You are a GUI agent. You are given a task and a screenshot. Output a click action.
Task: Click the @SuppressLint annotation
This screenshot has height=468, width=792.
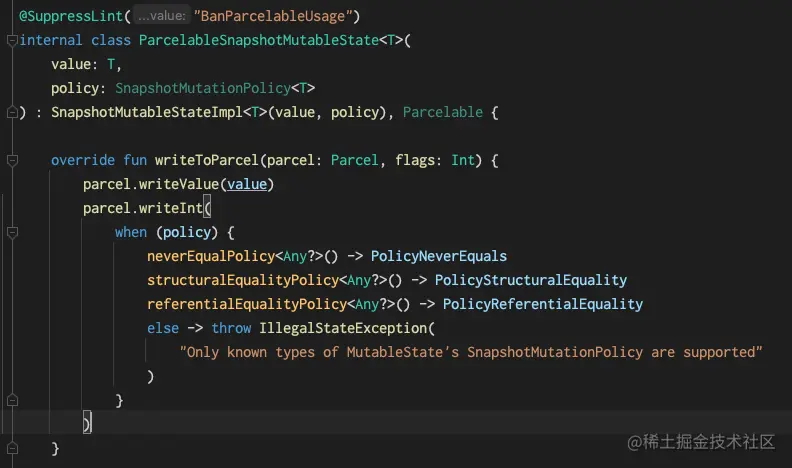tap(71, 16)
